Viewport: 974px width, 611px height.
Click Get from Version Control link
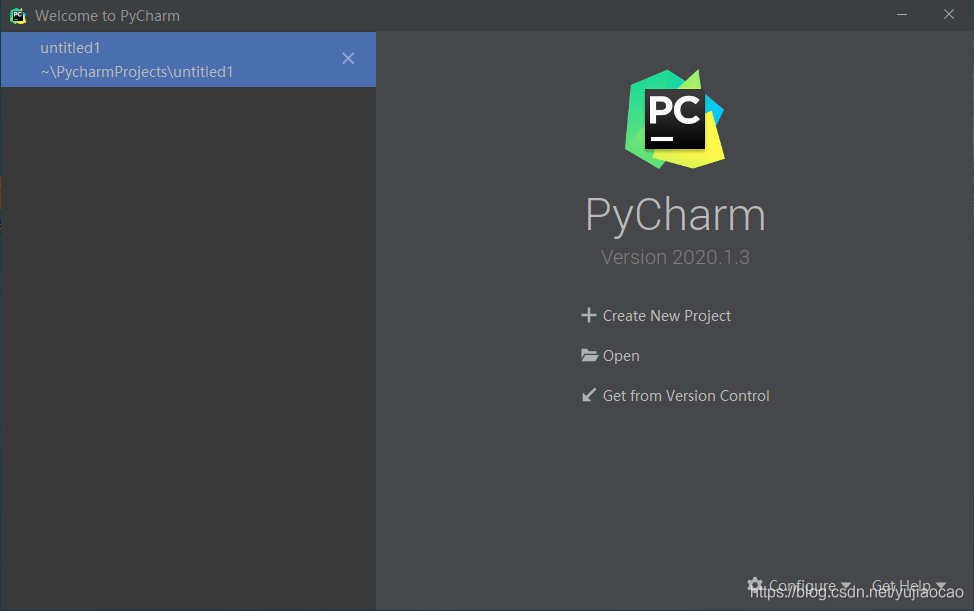[686, 396]
